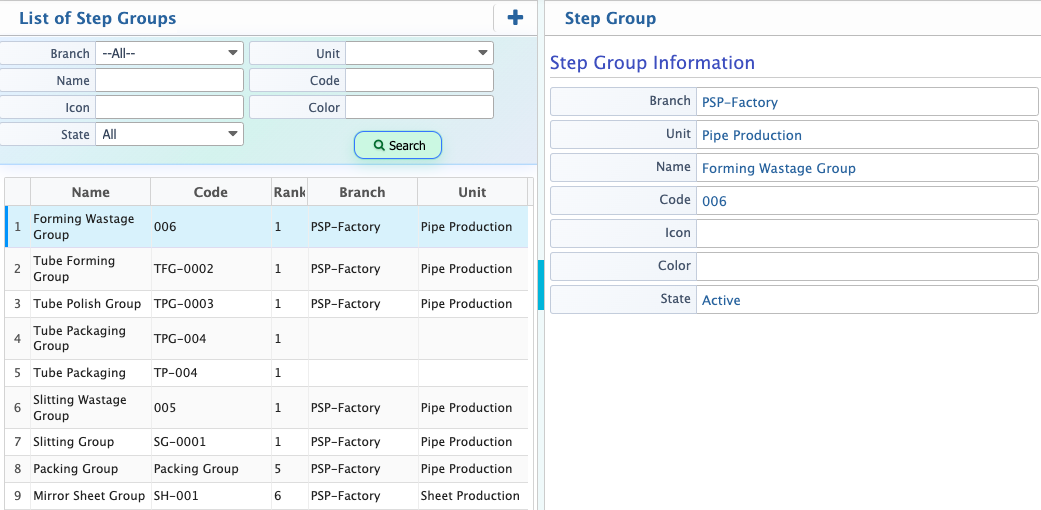The image size is (1041, 510).
Task: Click code cell 005
Action: coord(211,408)
